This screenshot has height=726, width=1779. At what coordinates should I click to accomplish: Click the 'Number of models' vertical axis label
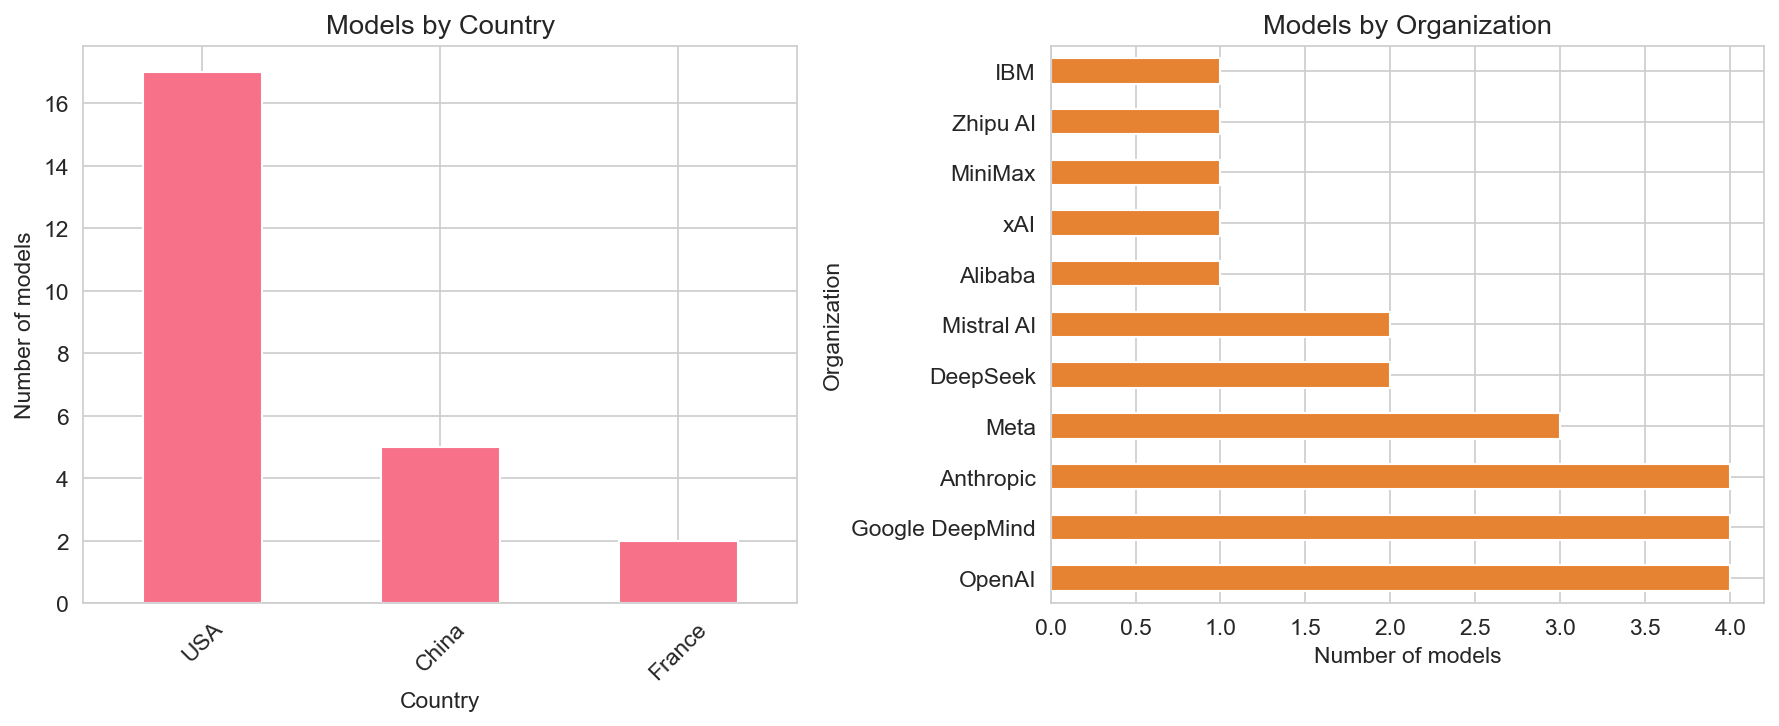(x=23, y=326)
